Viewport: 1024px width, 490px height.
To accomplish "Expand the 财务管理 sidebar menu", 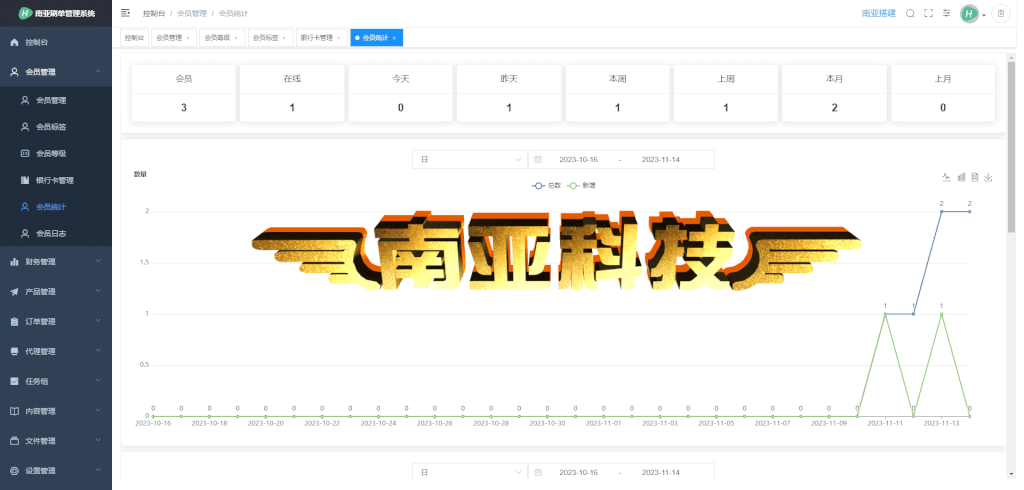I will [x=56, y=261].
